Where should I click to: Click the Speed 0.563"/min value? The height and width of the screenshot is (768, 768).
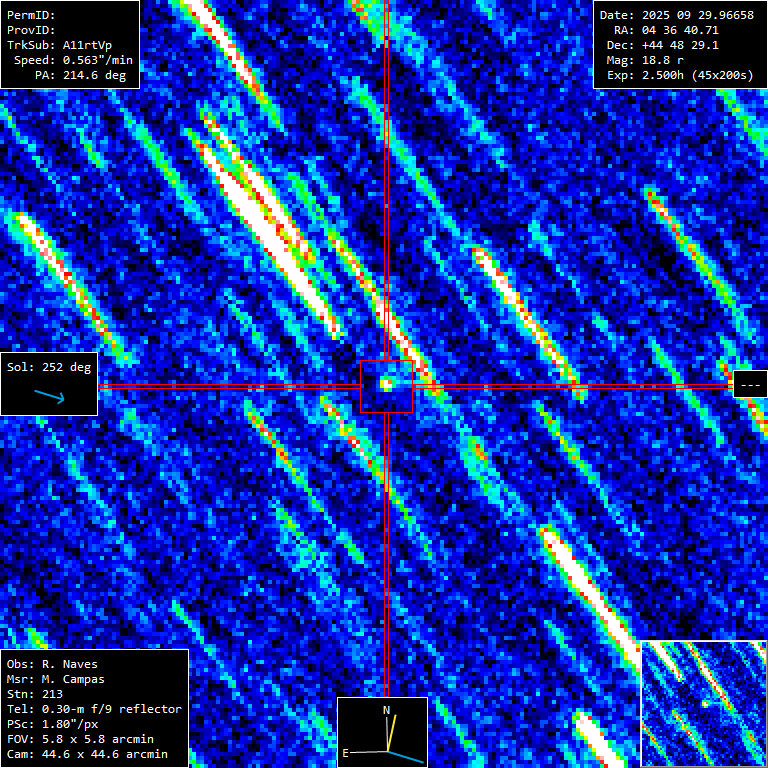click(73, 60)
